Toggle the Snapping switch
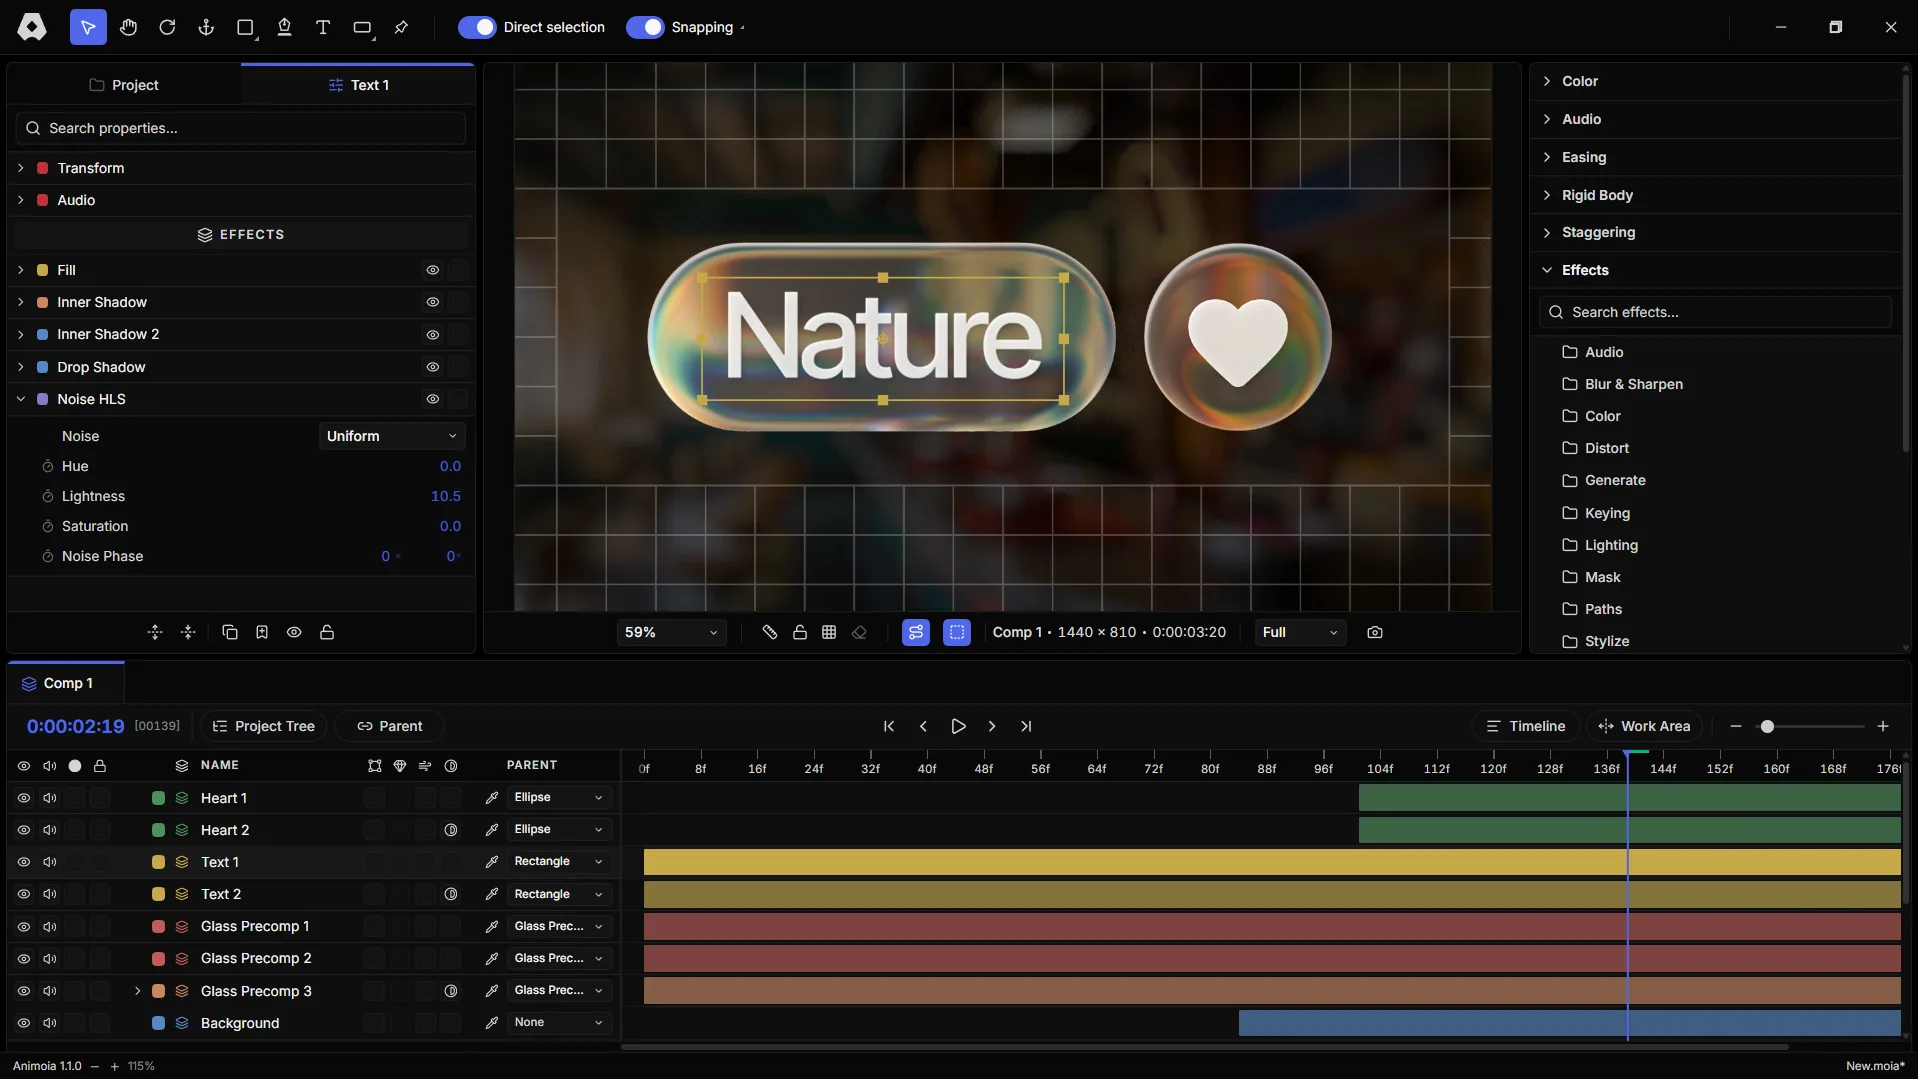The height and width of the screenshot is (1079, 1918). tap(645, 27)
